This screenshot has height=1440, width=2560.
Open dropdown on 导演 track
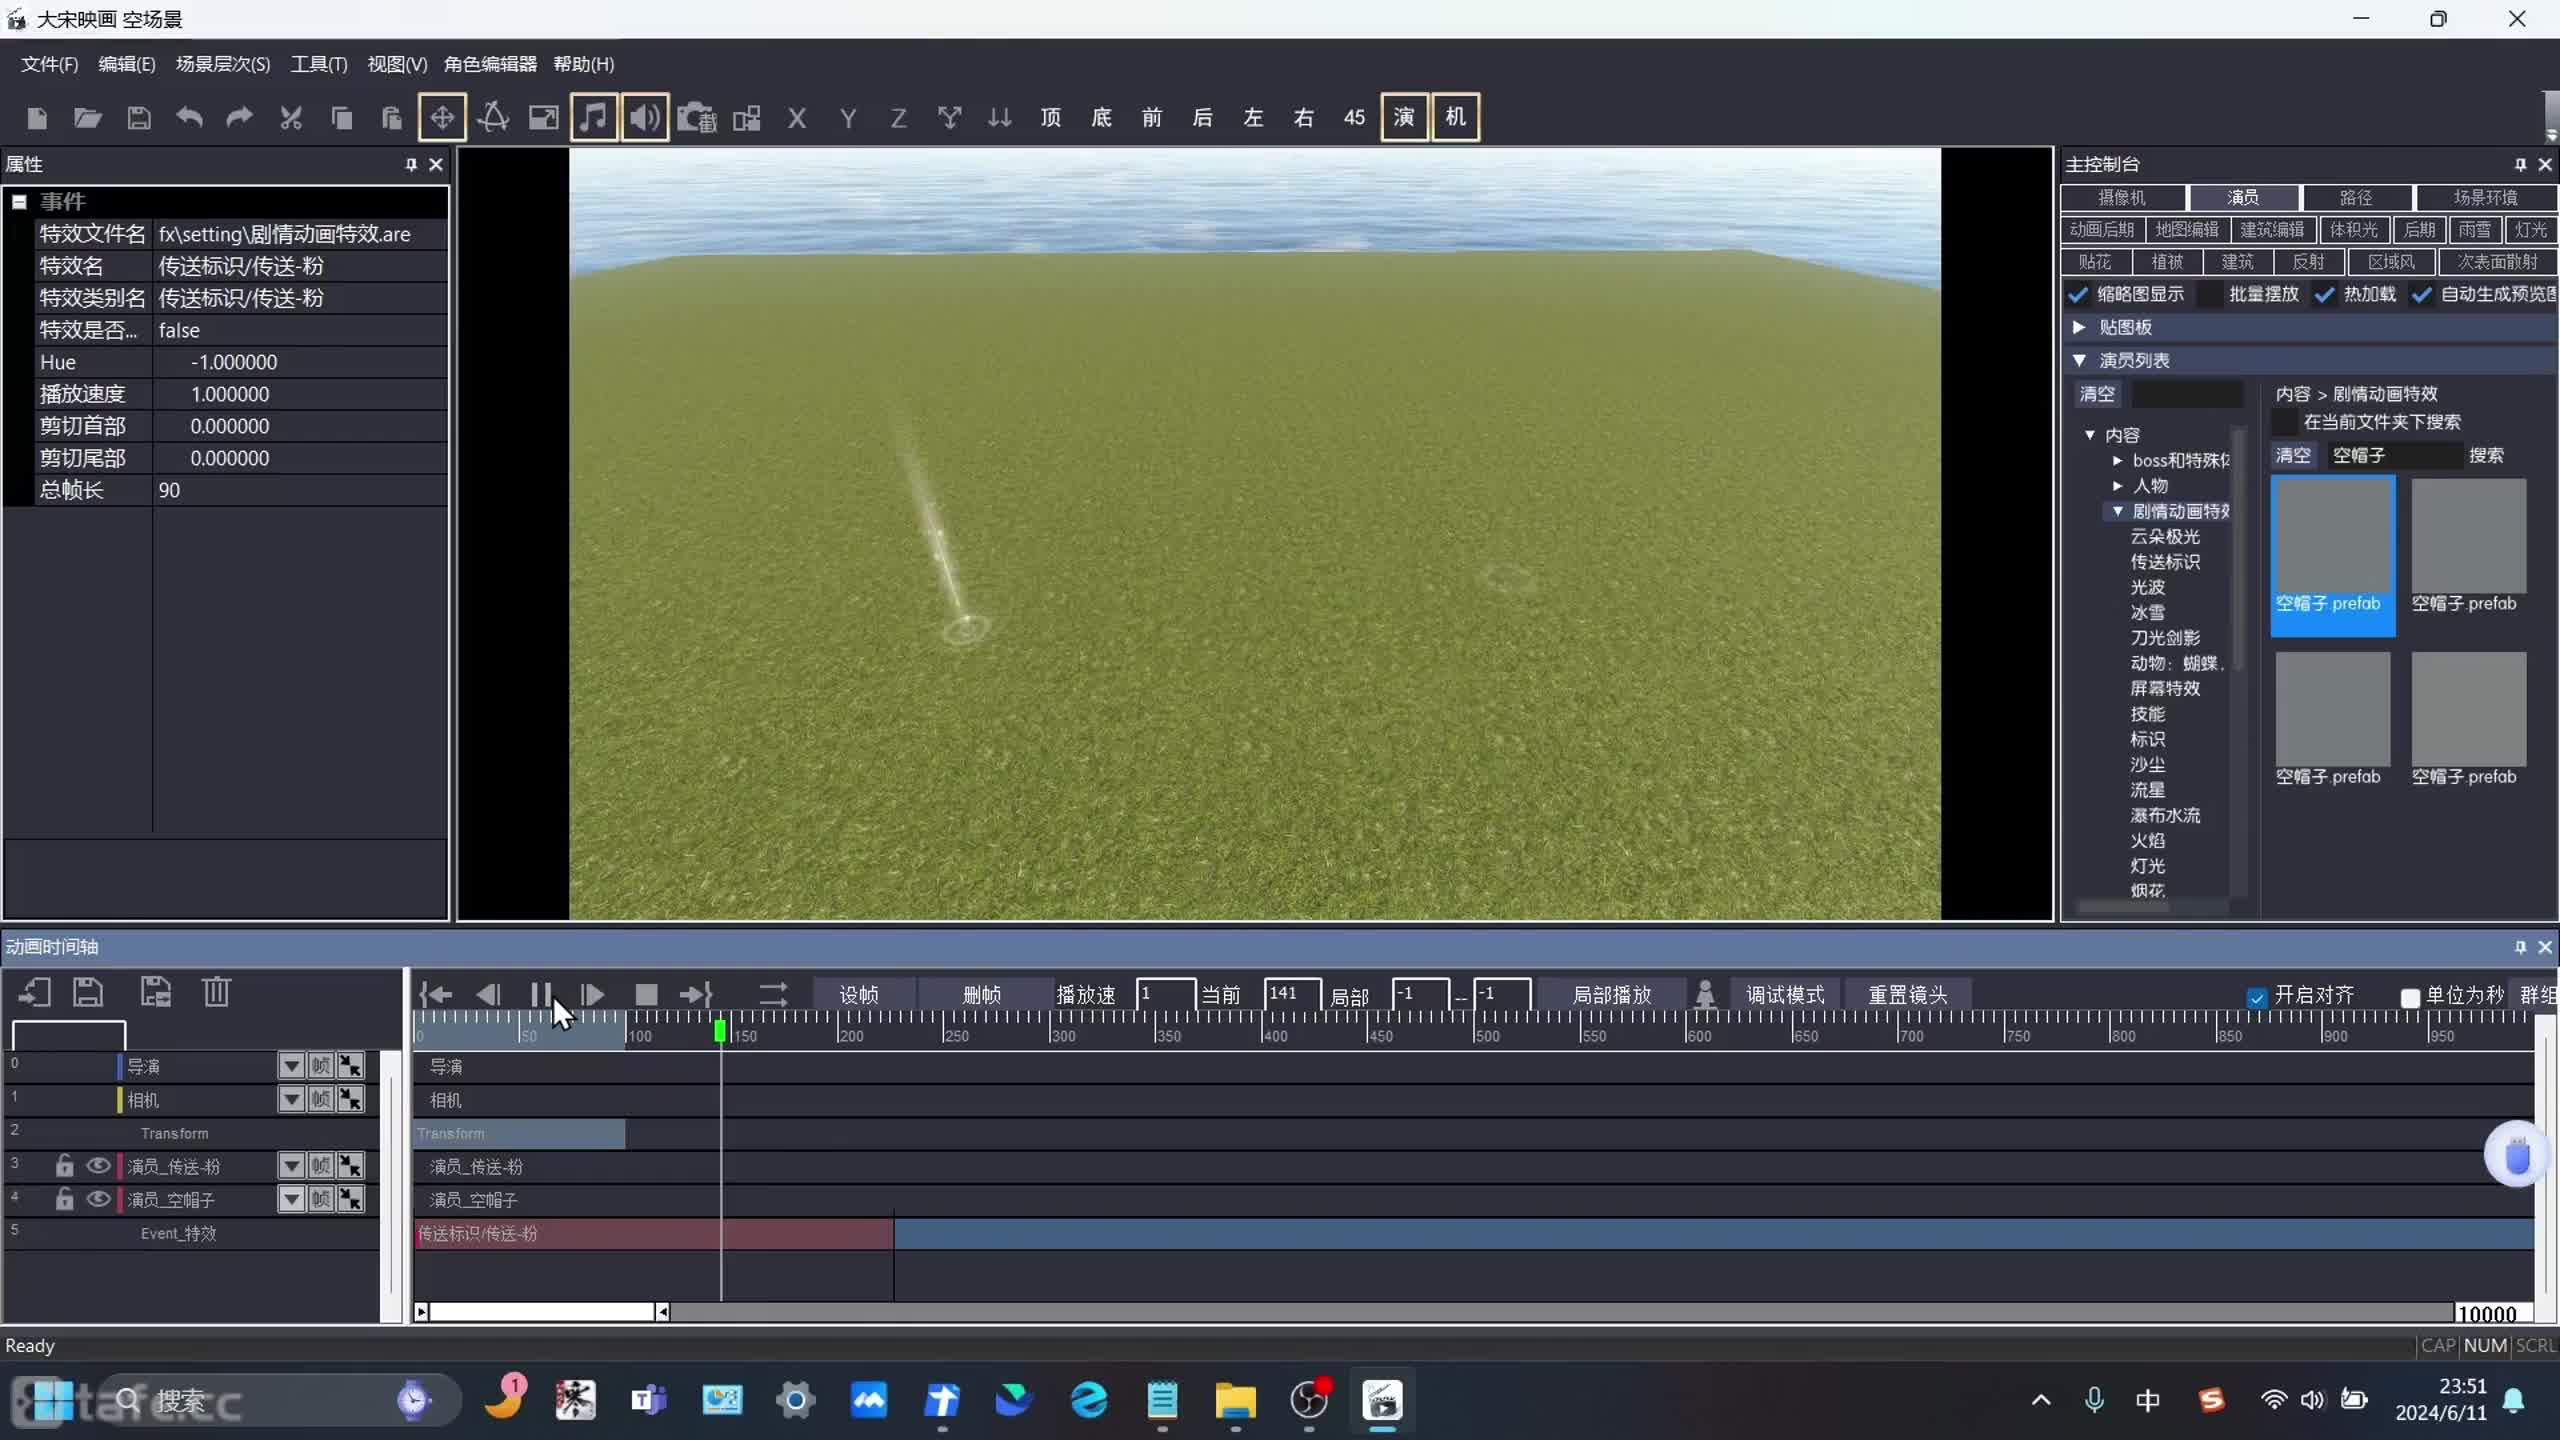coord(291,1066)
